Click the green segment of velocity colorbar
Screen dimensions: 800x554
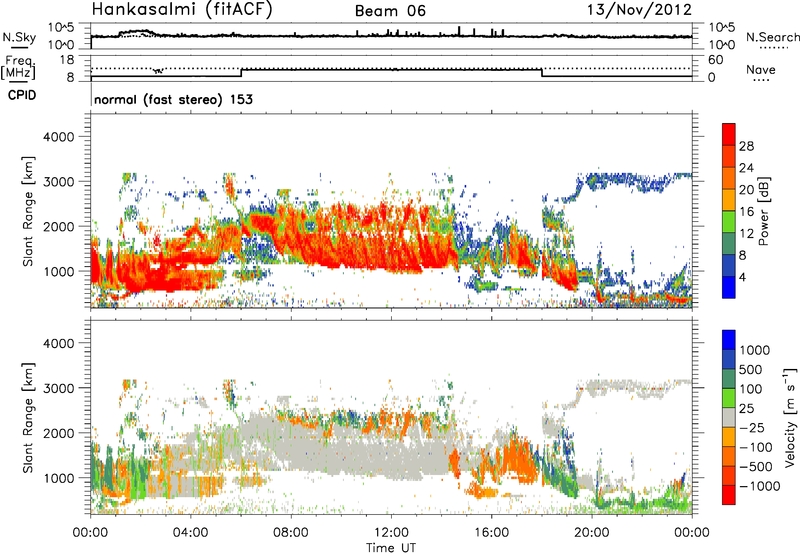click(729, 398)
